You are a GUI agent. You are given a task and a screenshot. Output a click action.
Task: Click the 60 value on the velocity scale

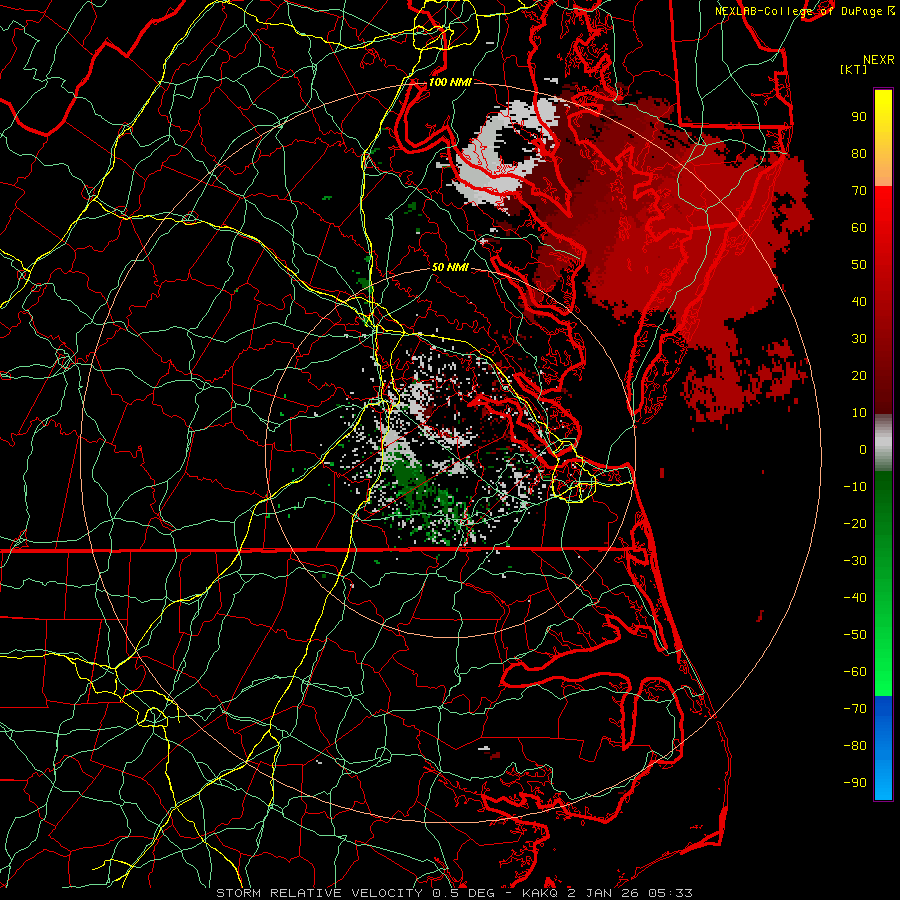point(859,228)
